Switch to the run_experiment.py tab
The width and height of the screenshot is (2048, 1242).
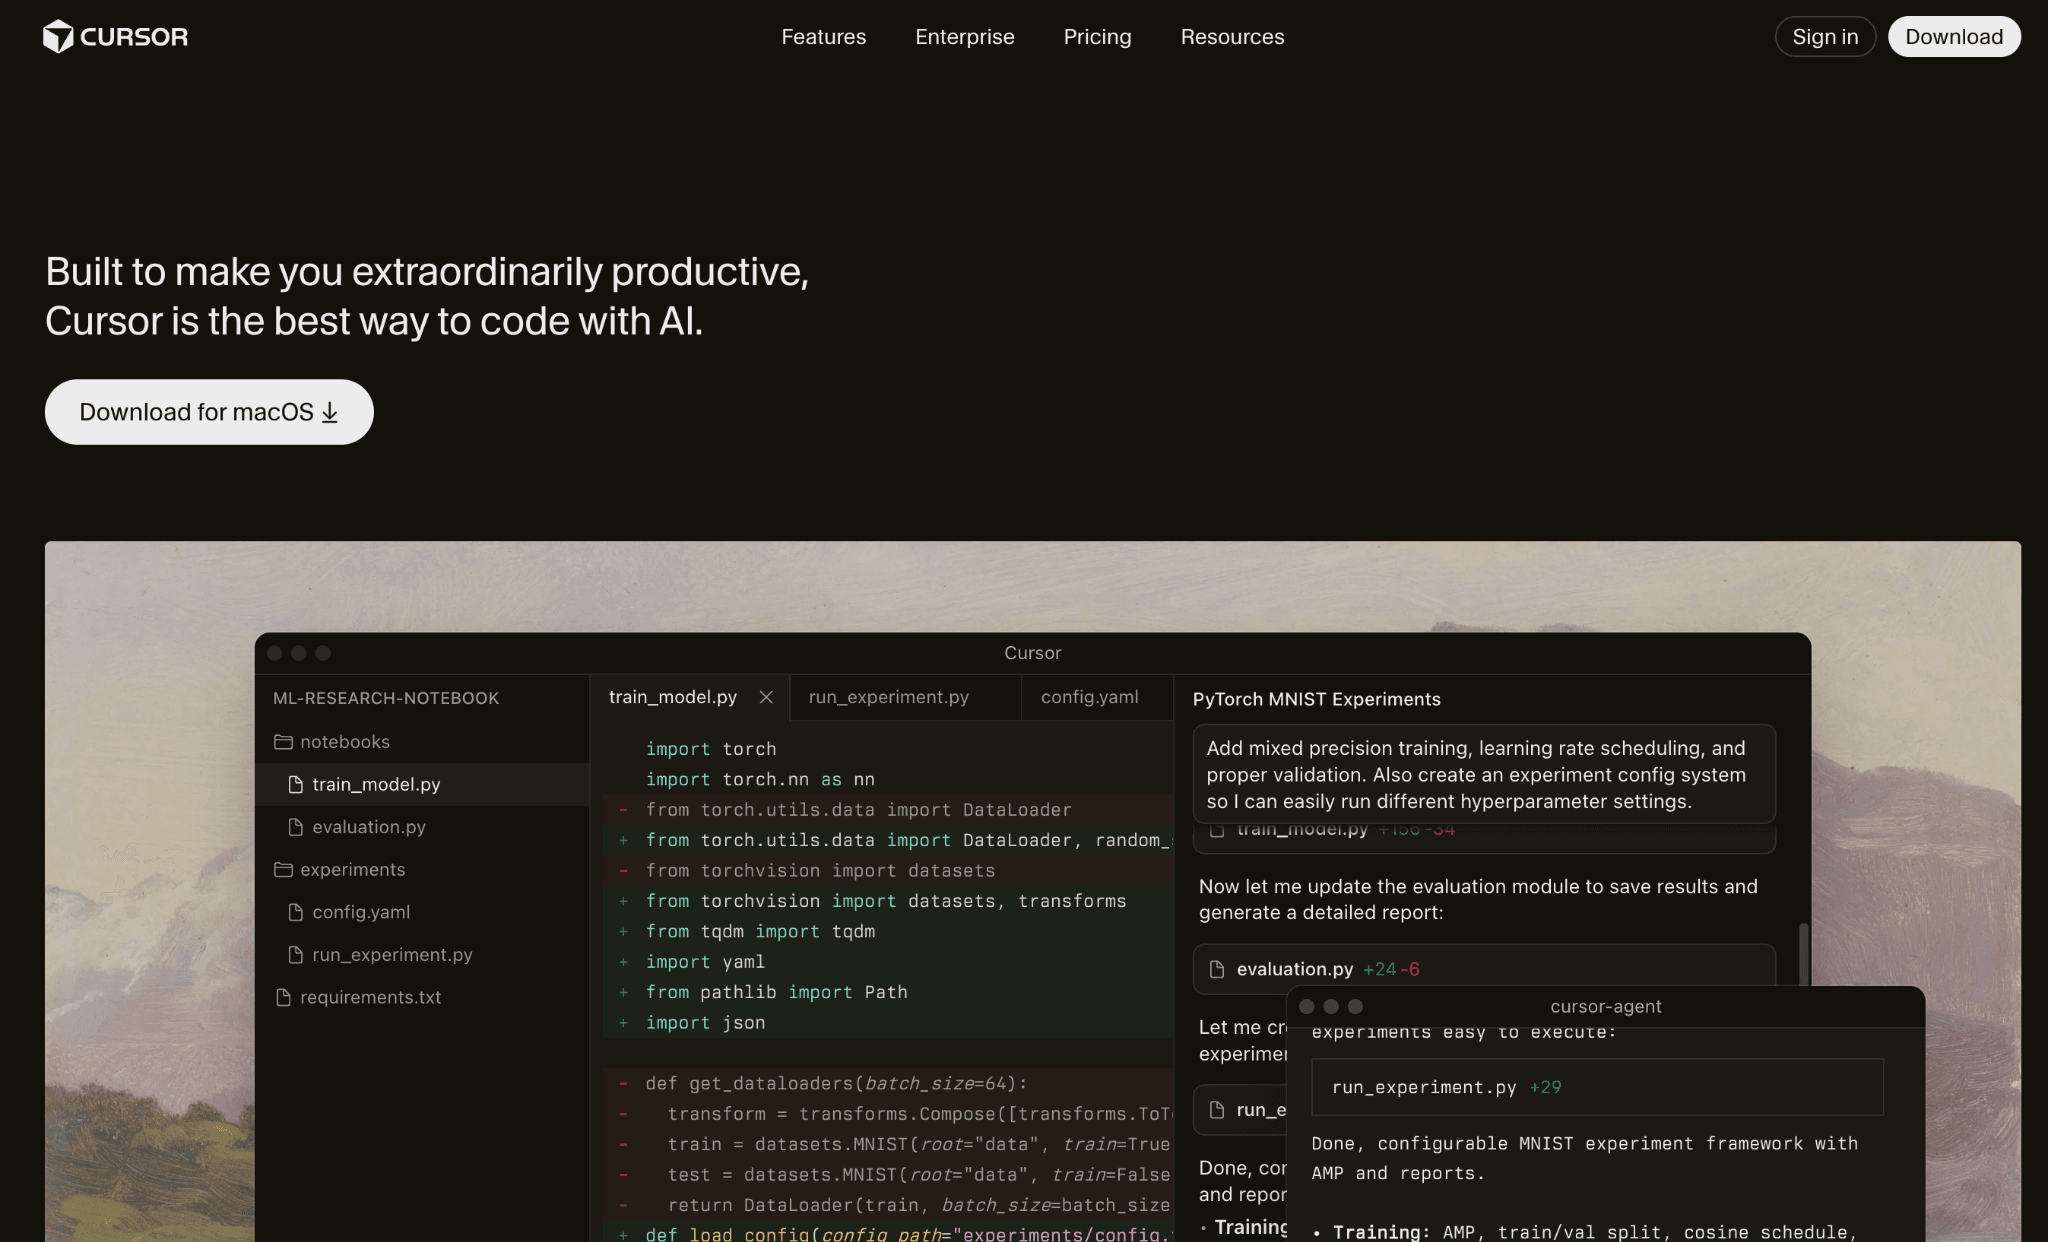[x=888, y=697]
